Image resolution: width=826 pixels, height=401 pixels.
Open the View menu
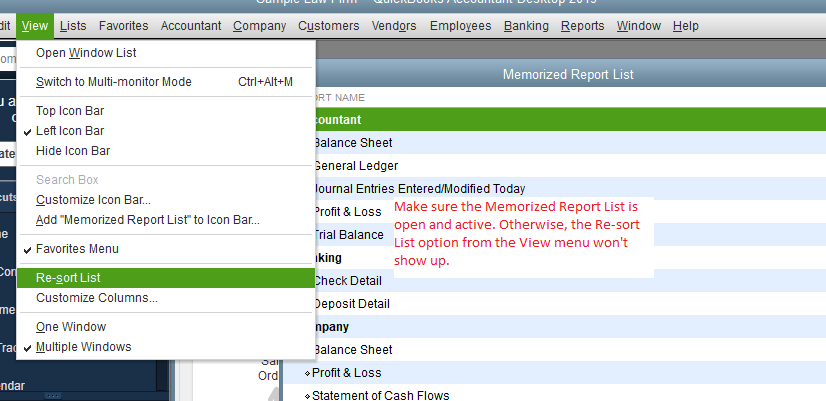(35, 26)
